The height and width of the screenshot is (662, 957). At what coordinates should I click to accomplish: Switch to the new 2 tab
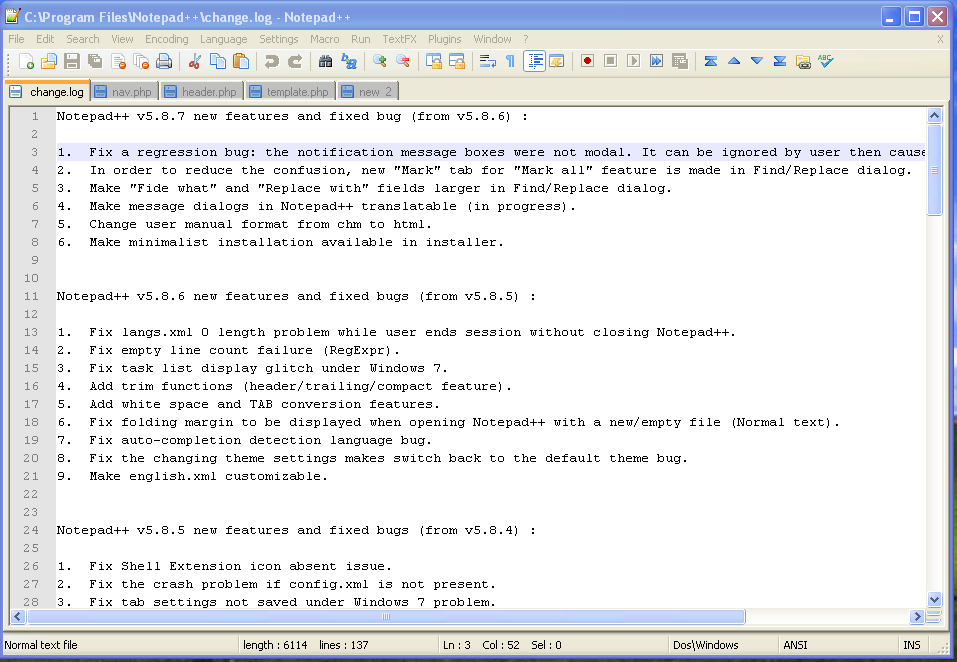(368, 92)
